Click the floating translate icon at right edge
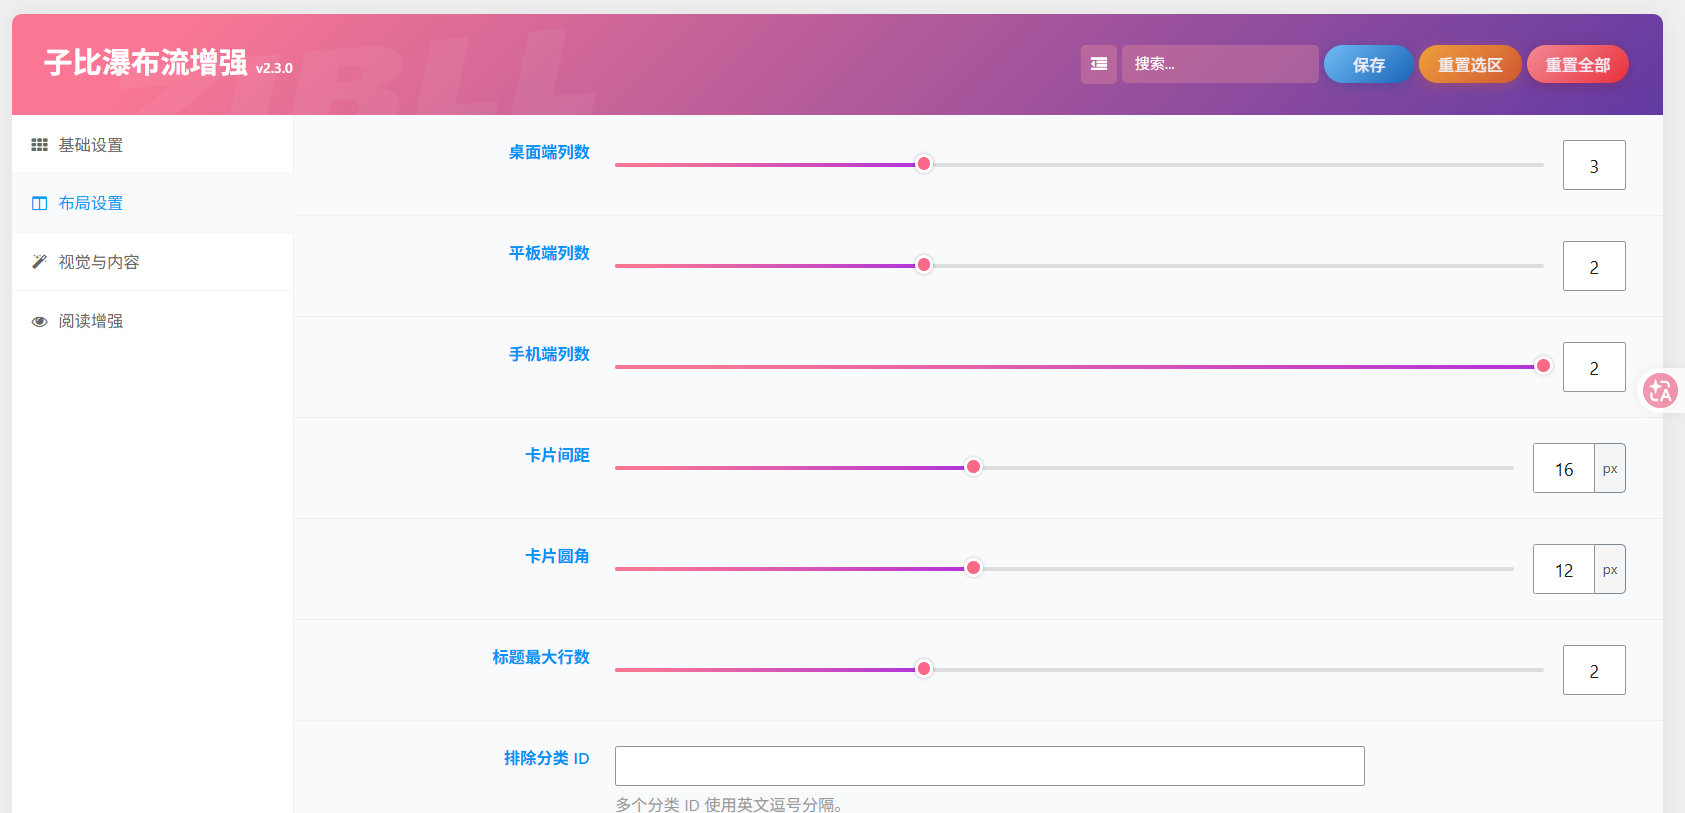The width and height of the screenshot is (1685, 813). click(x=1660, y=390)
